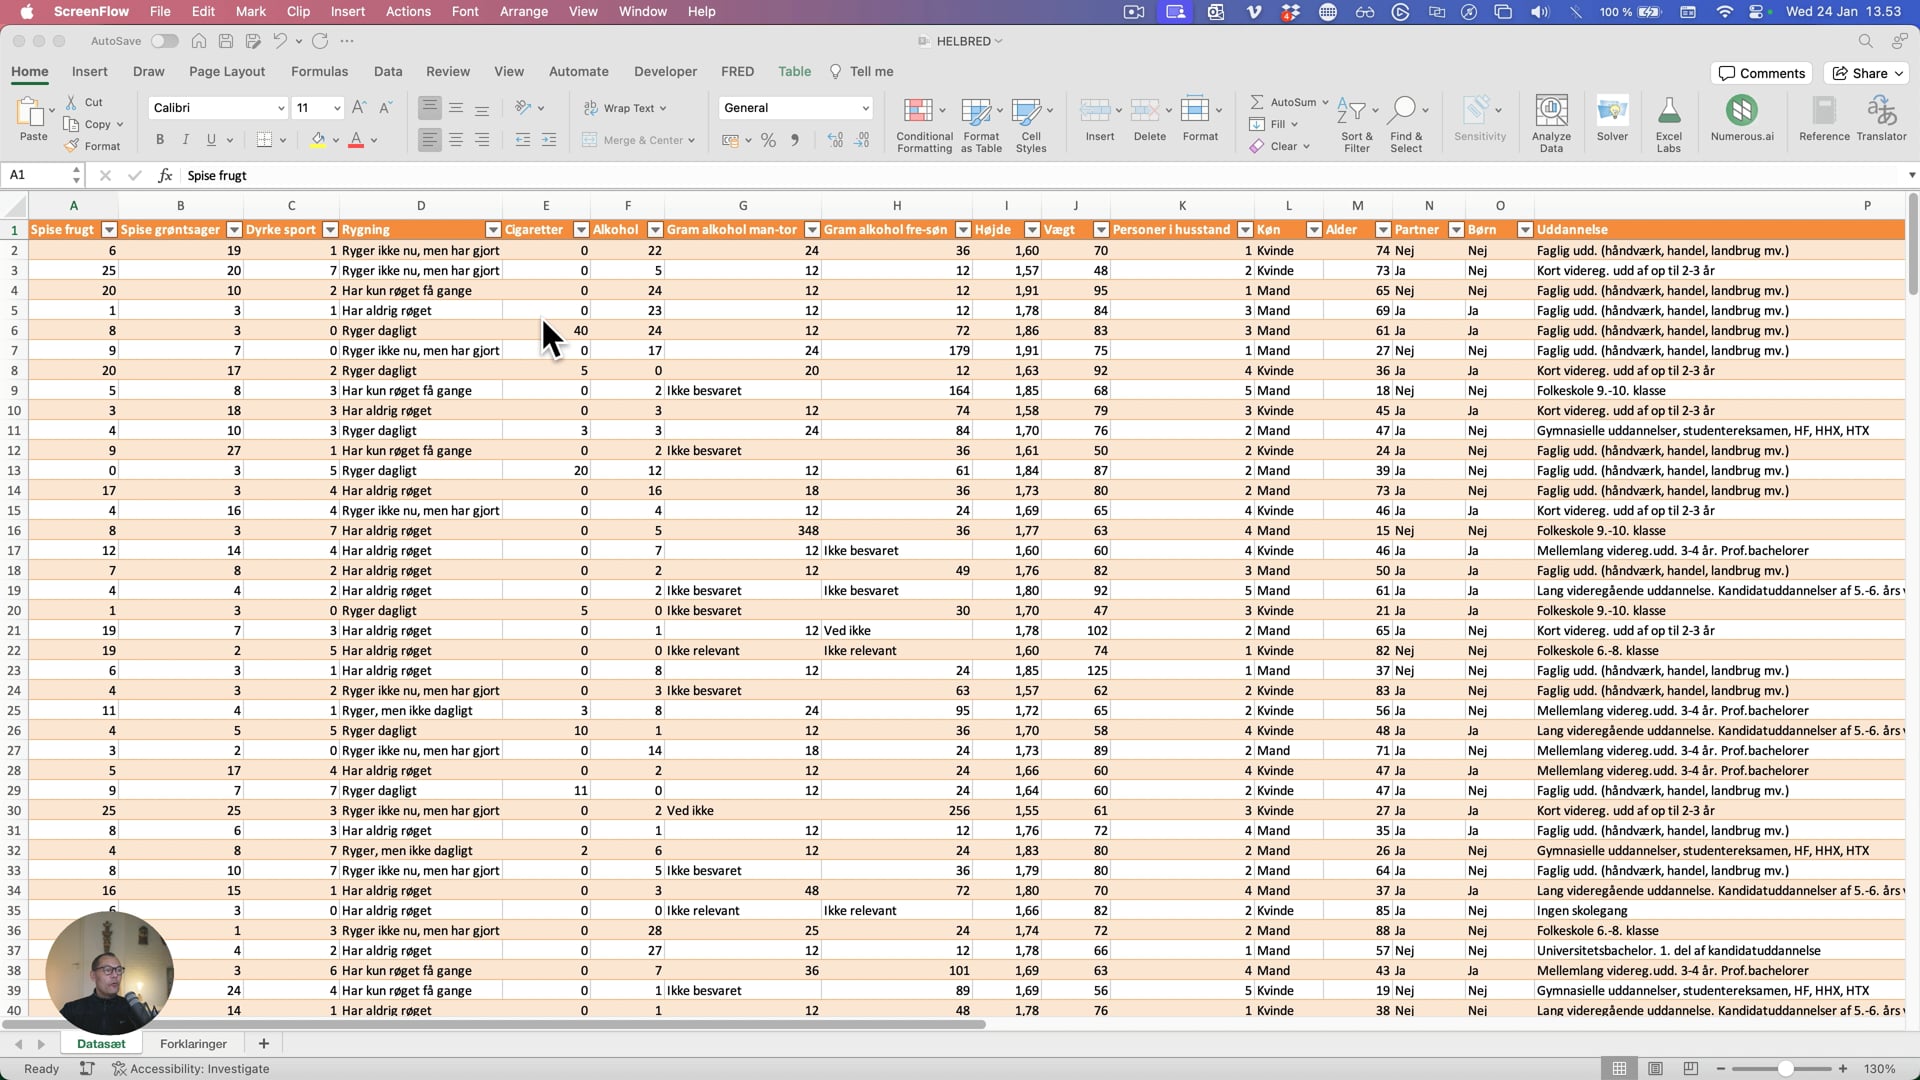Apply Italic formatting
Screen dimensions: 1920x1080
click(x=185, y=140)
